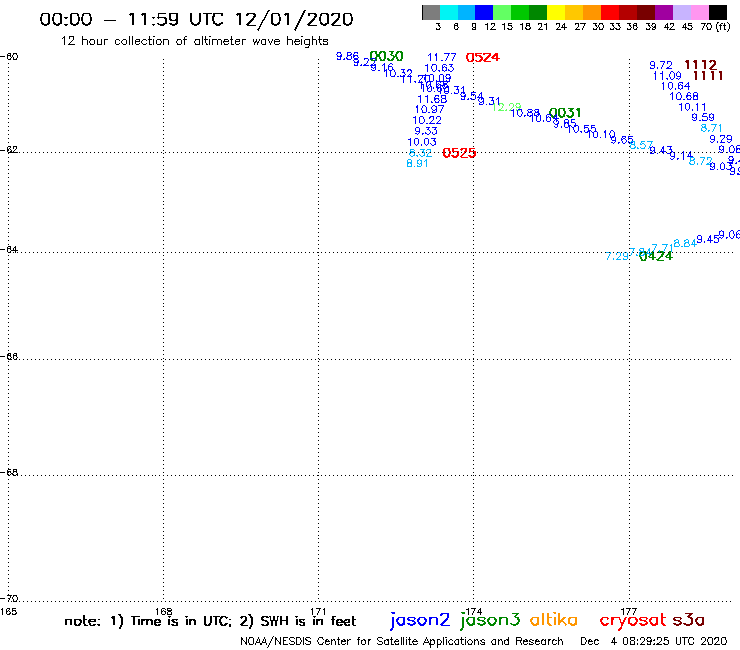
Task: Click the 10.97 wave height value
Action: 430,110
